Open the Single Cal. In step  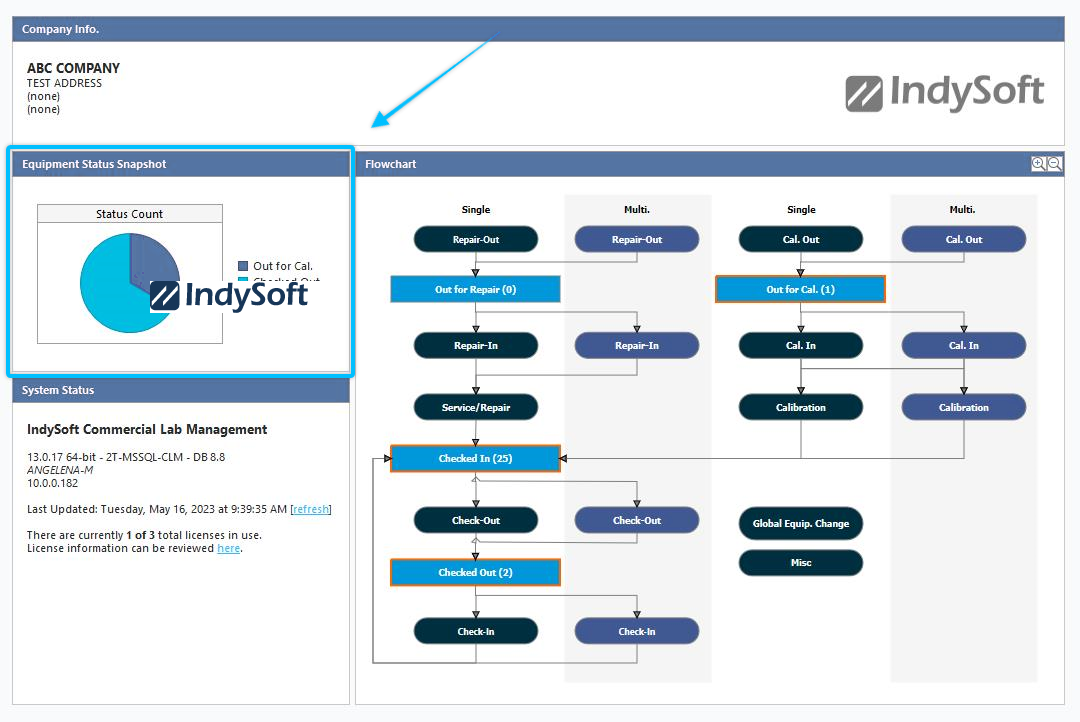[x=801, y=345]
